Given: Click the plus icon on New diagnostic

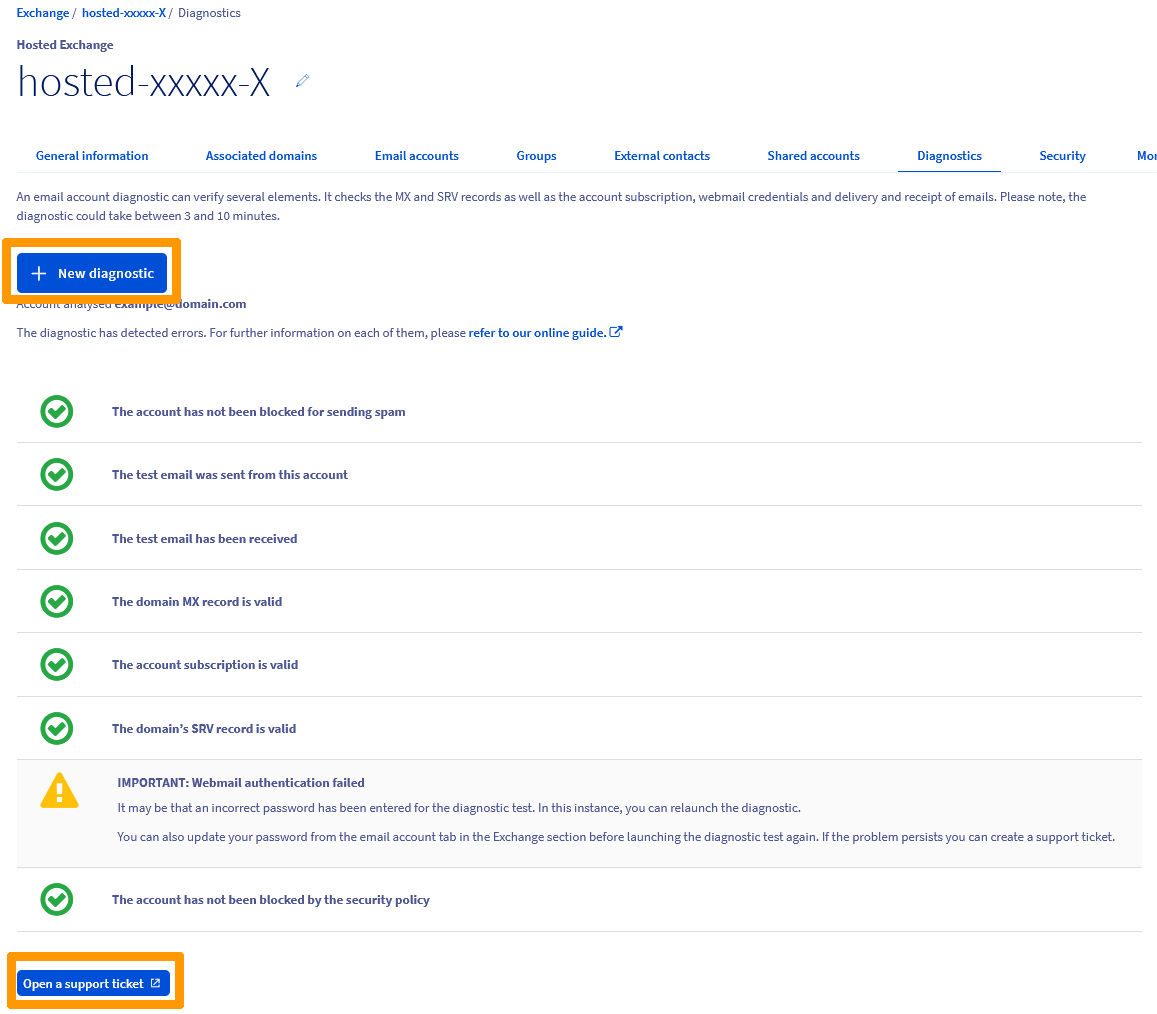Looking at the screenshot, I should (39, 272).
